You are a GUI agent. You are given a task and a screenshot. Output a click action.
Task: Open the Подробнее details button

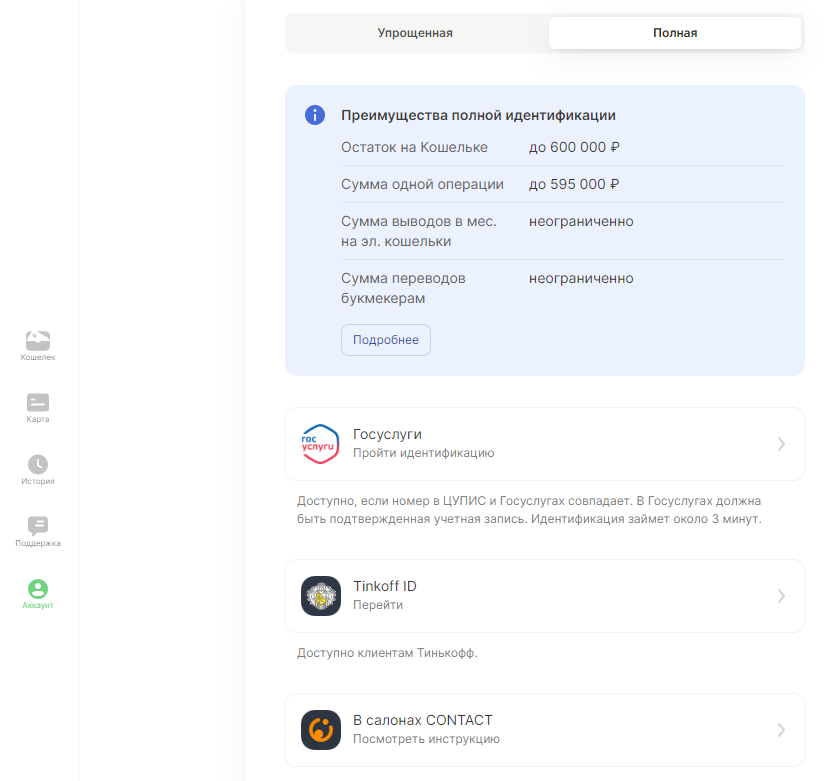point(386,340)
